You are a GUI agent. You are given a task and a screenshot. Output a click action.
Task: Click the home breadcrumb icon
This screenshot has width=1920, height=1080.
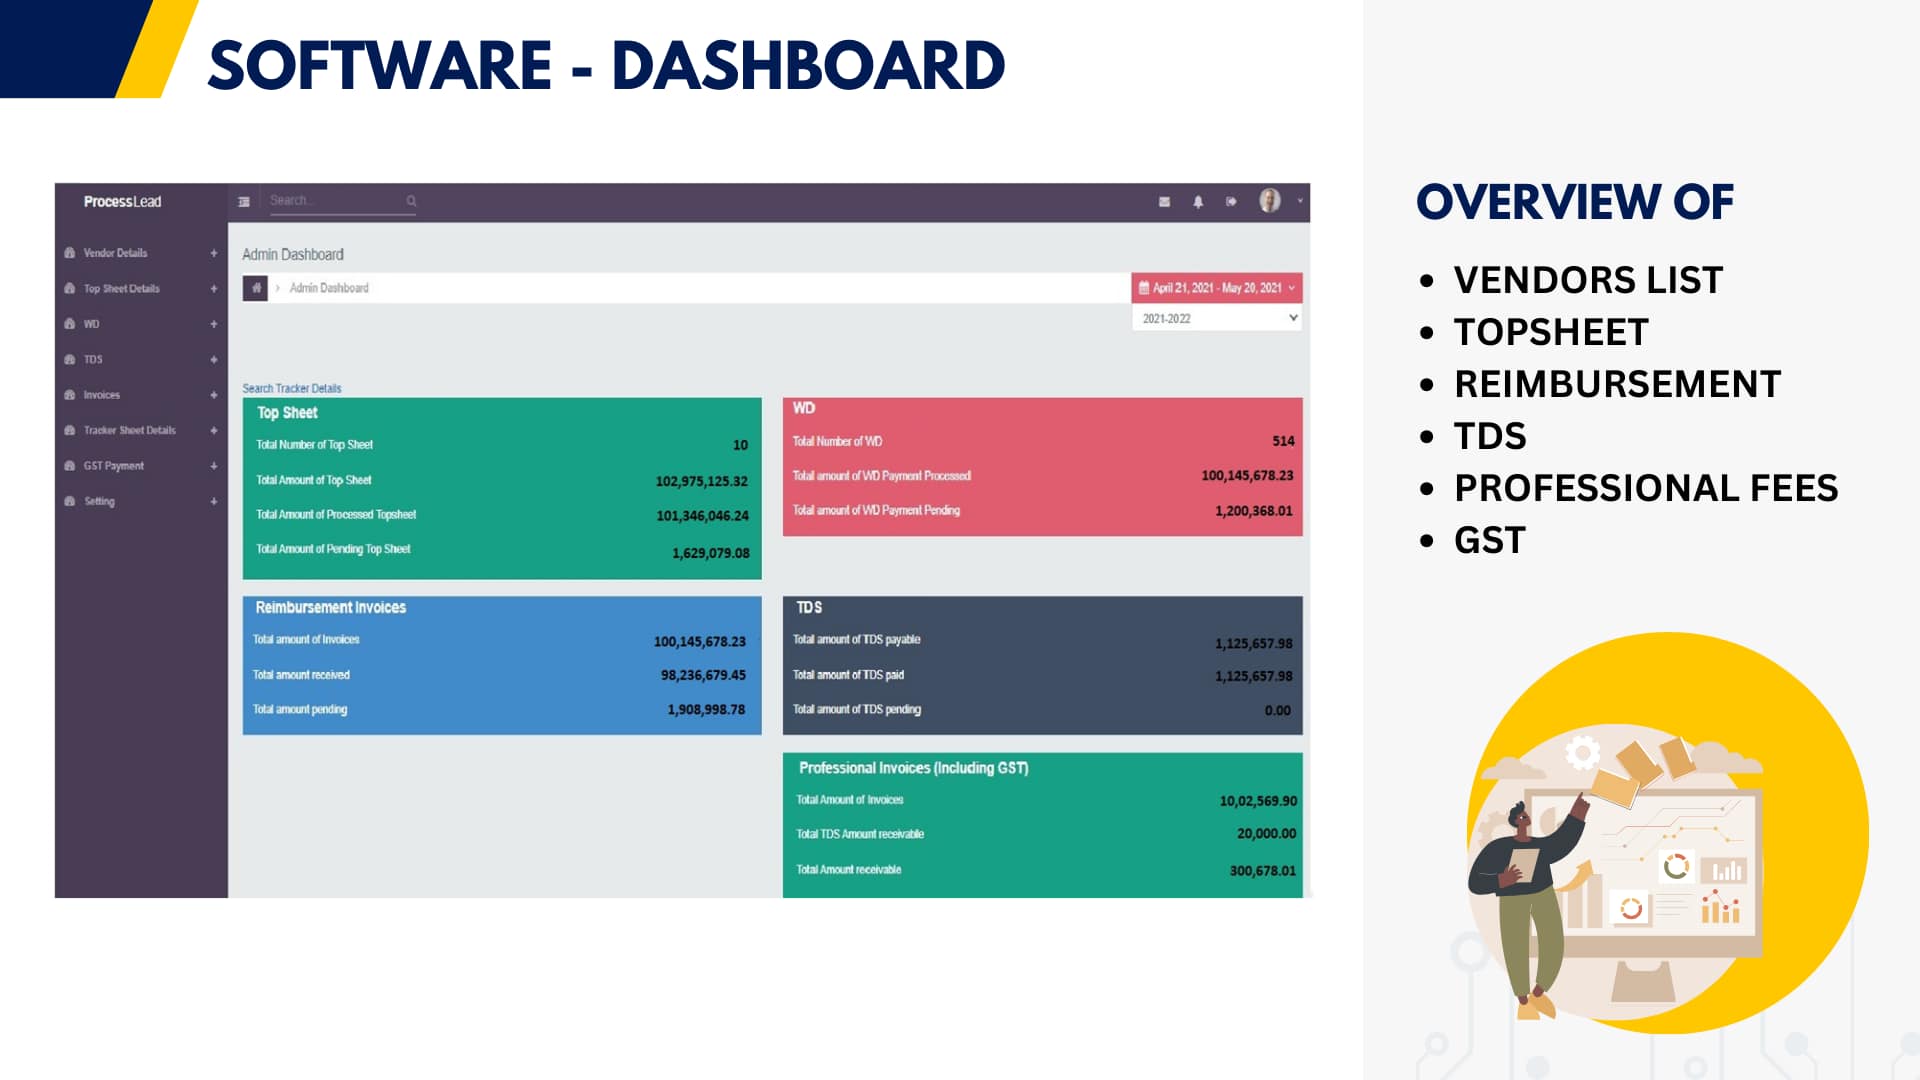coord(256,288)
